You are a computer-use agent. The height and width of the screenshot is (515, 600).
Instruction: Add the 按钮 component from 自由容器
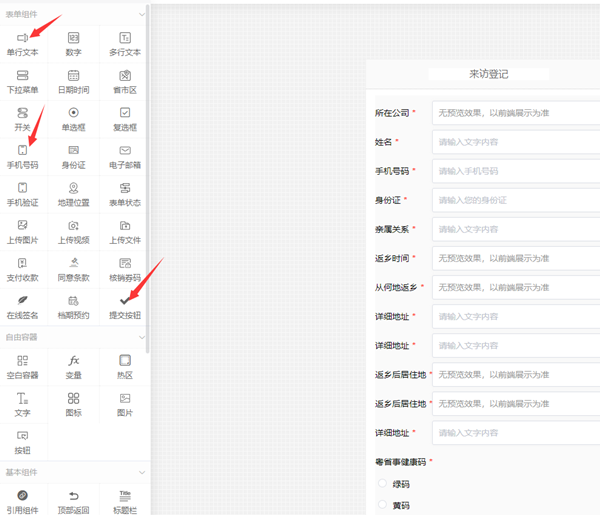22,441
